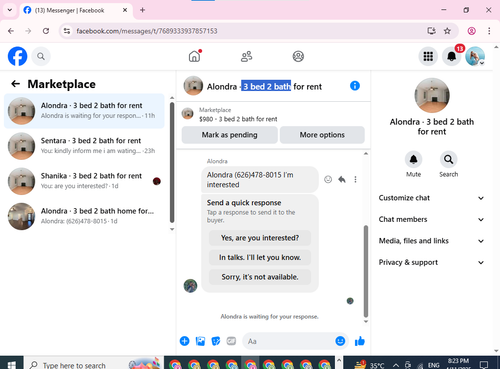
Task: Open the Facebook menu grid icon
Action: tap(428, 56)
